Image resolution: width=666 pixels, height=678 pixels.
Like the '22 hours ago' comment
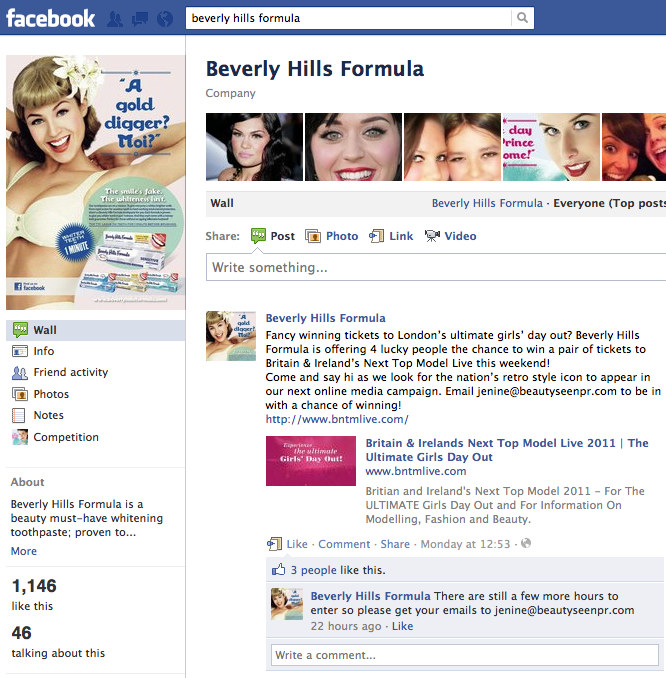tap(403, 626)
